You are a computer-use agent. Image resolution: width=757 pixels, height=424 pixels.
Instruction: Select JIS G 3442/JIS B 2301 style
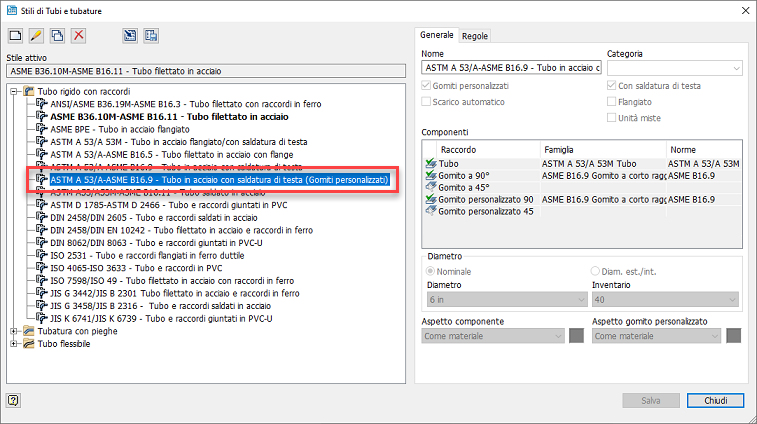click(x=175, y=293)
